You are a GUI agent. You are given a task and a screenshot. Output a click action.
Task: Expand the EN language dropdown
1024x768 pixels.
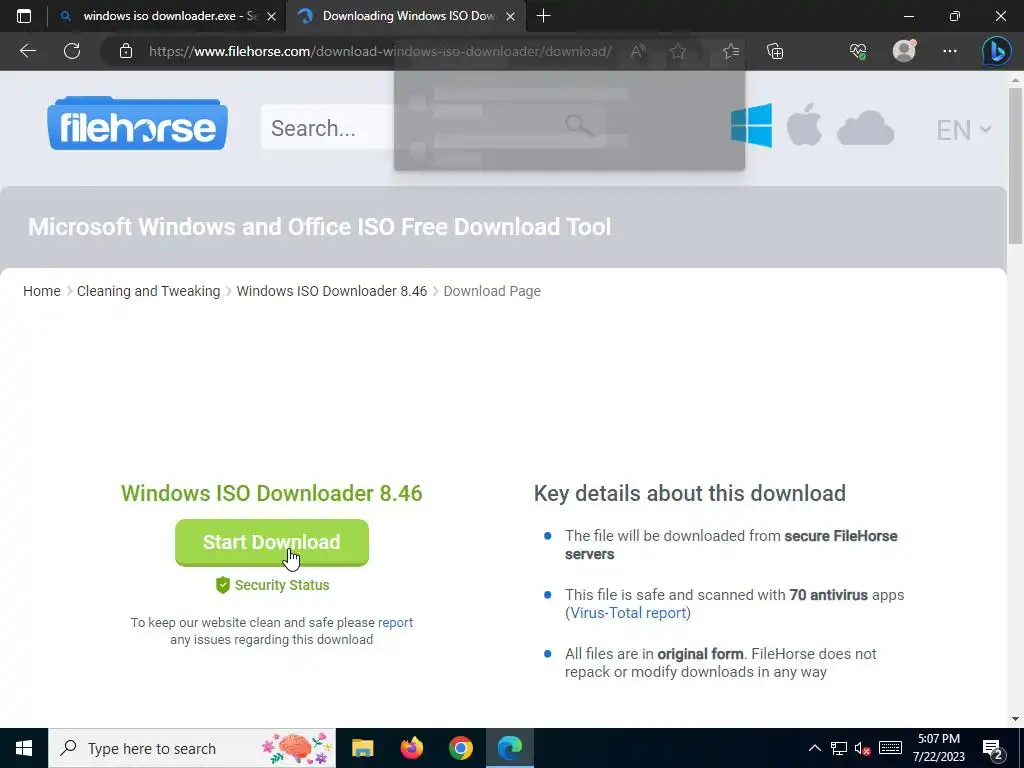[964, 130]
